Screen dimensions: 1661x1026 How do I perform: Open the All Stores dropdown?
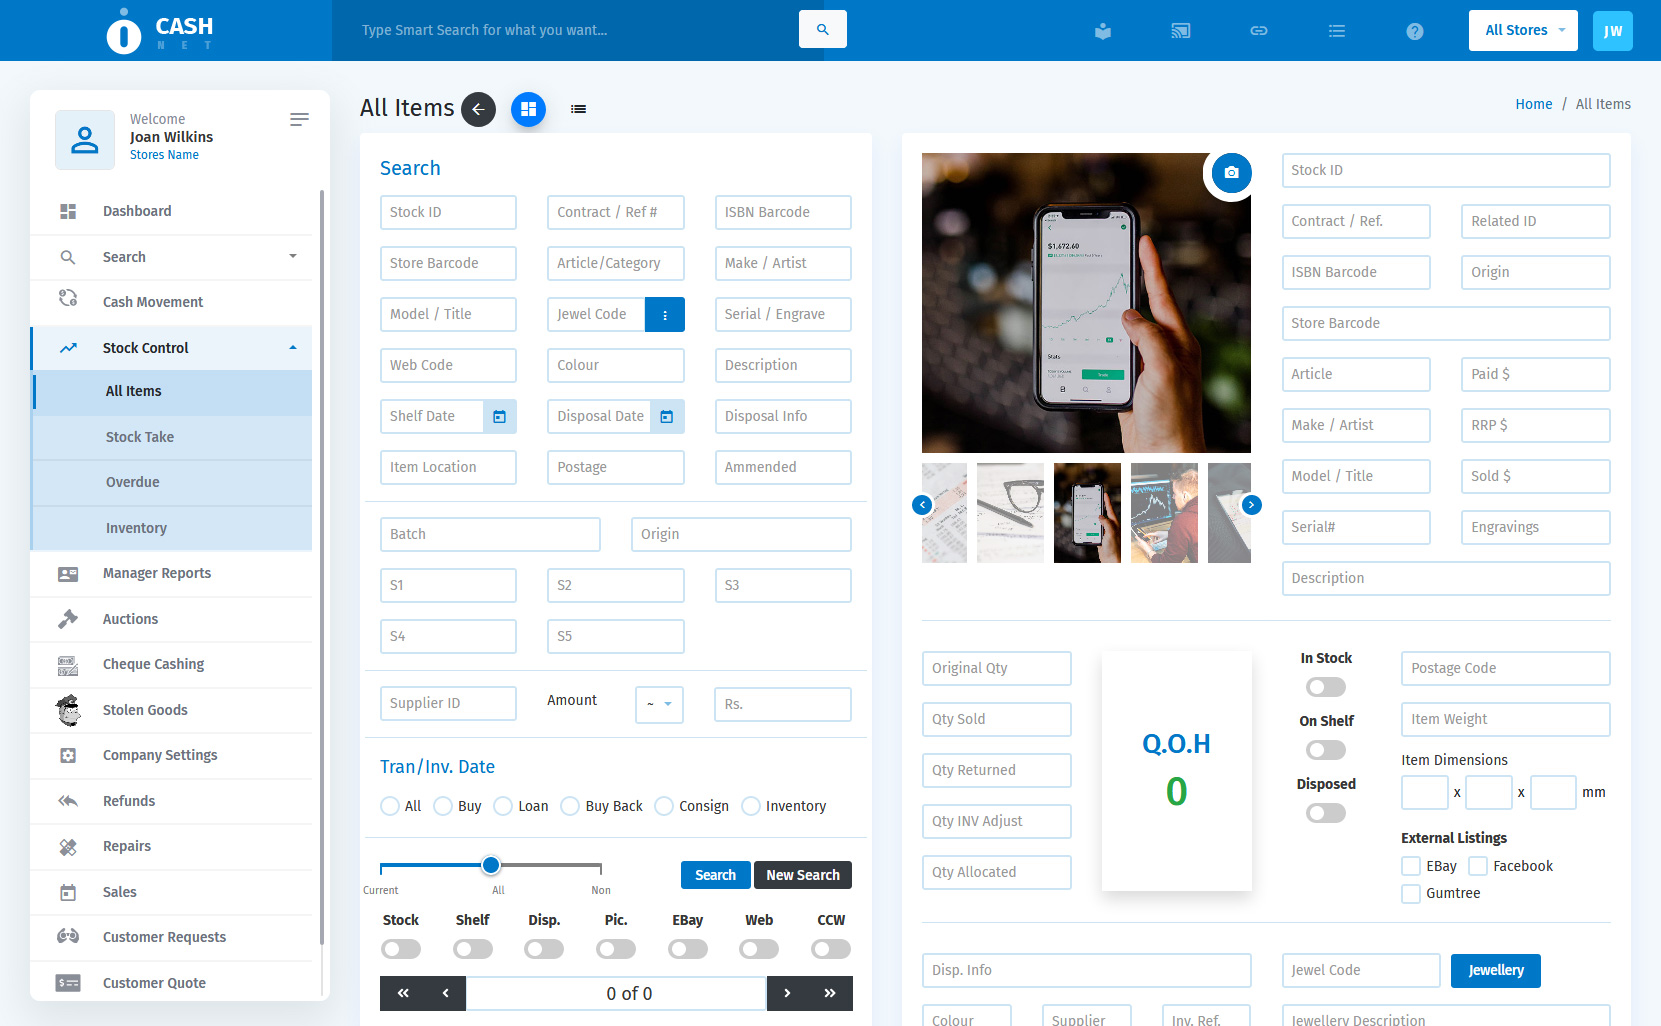tap(1522, 30)
